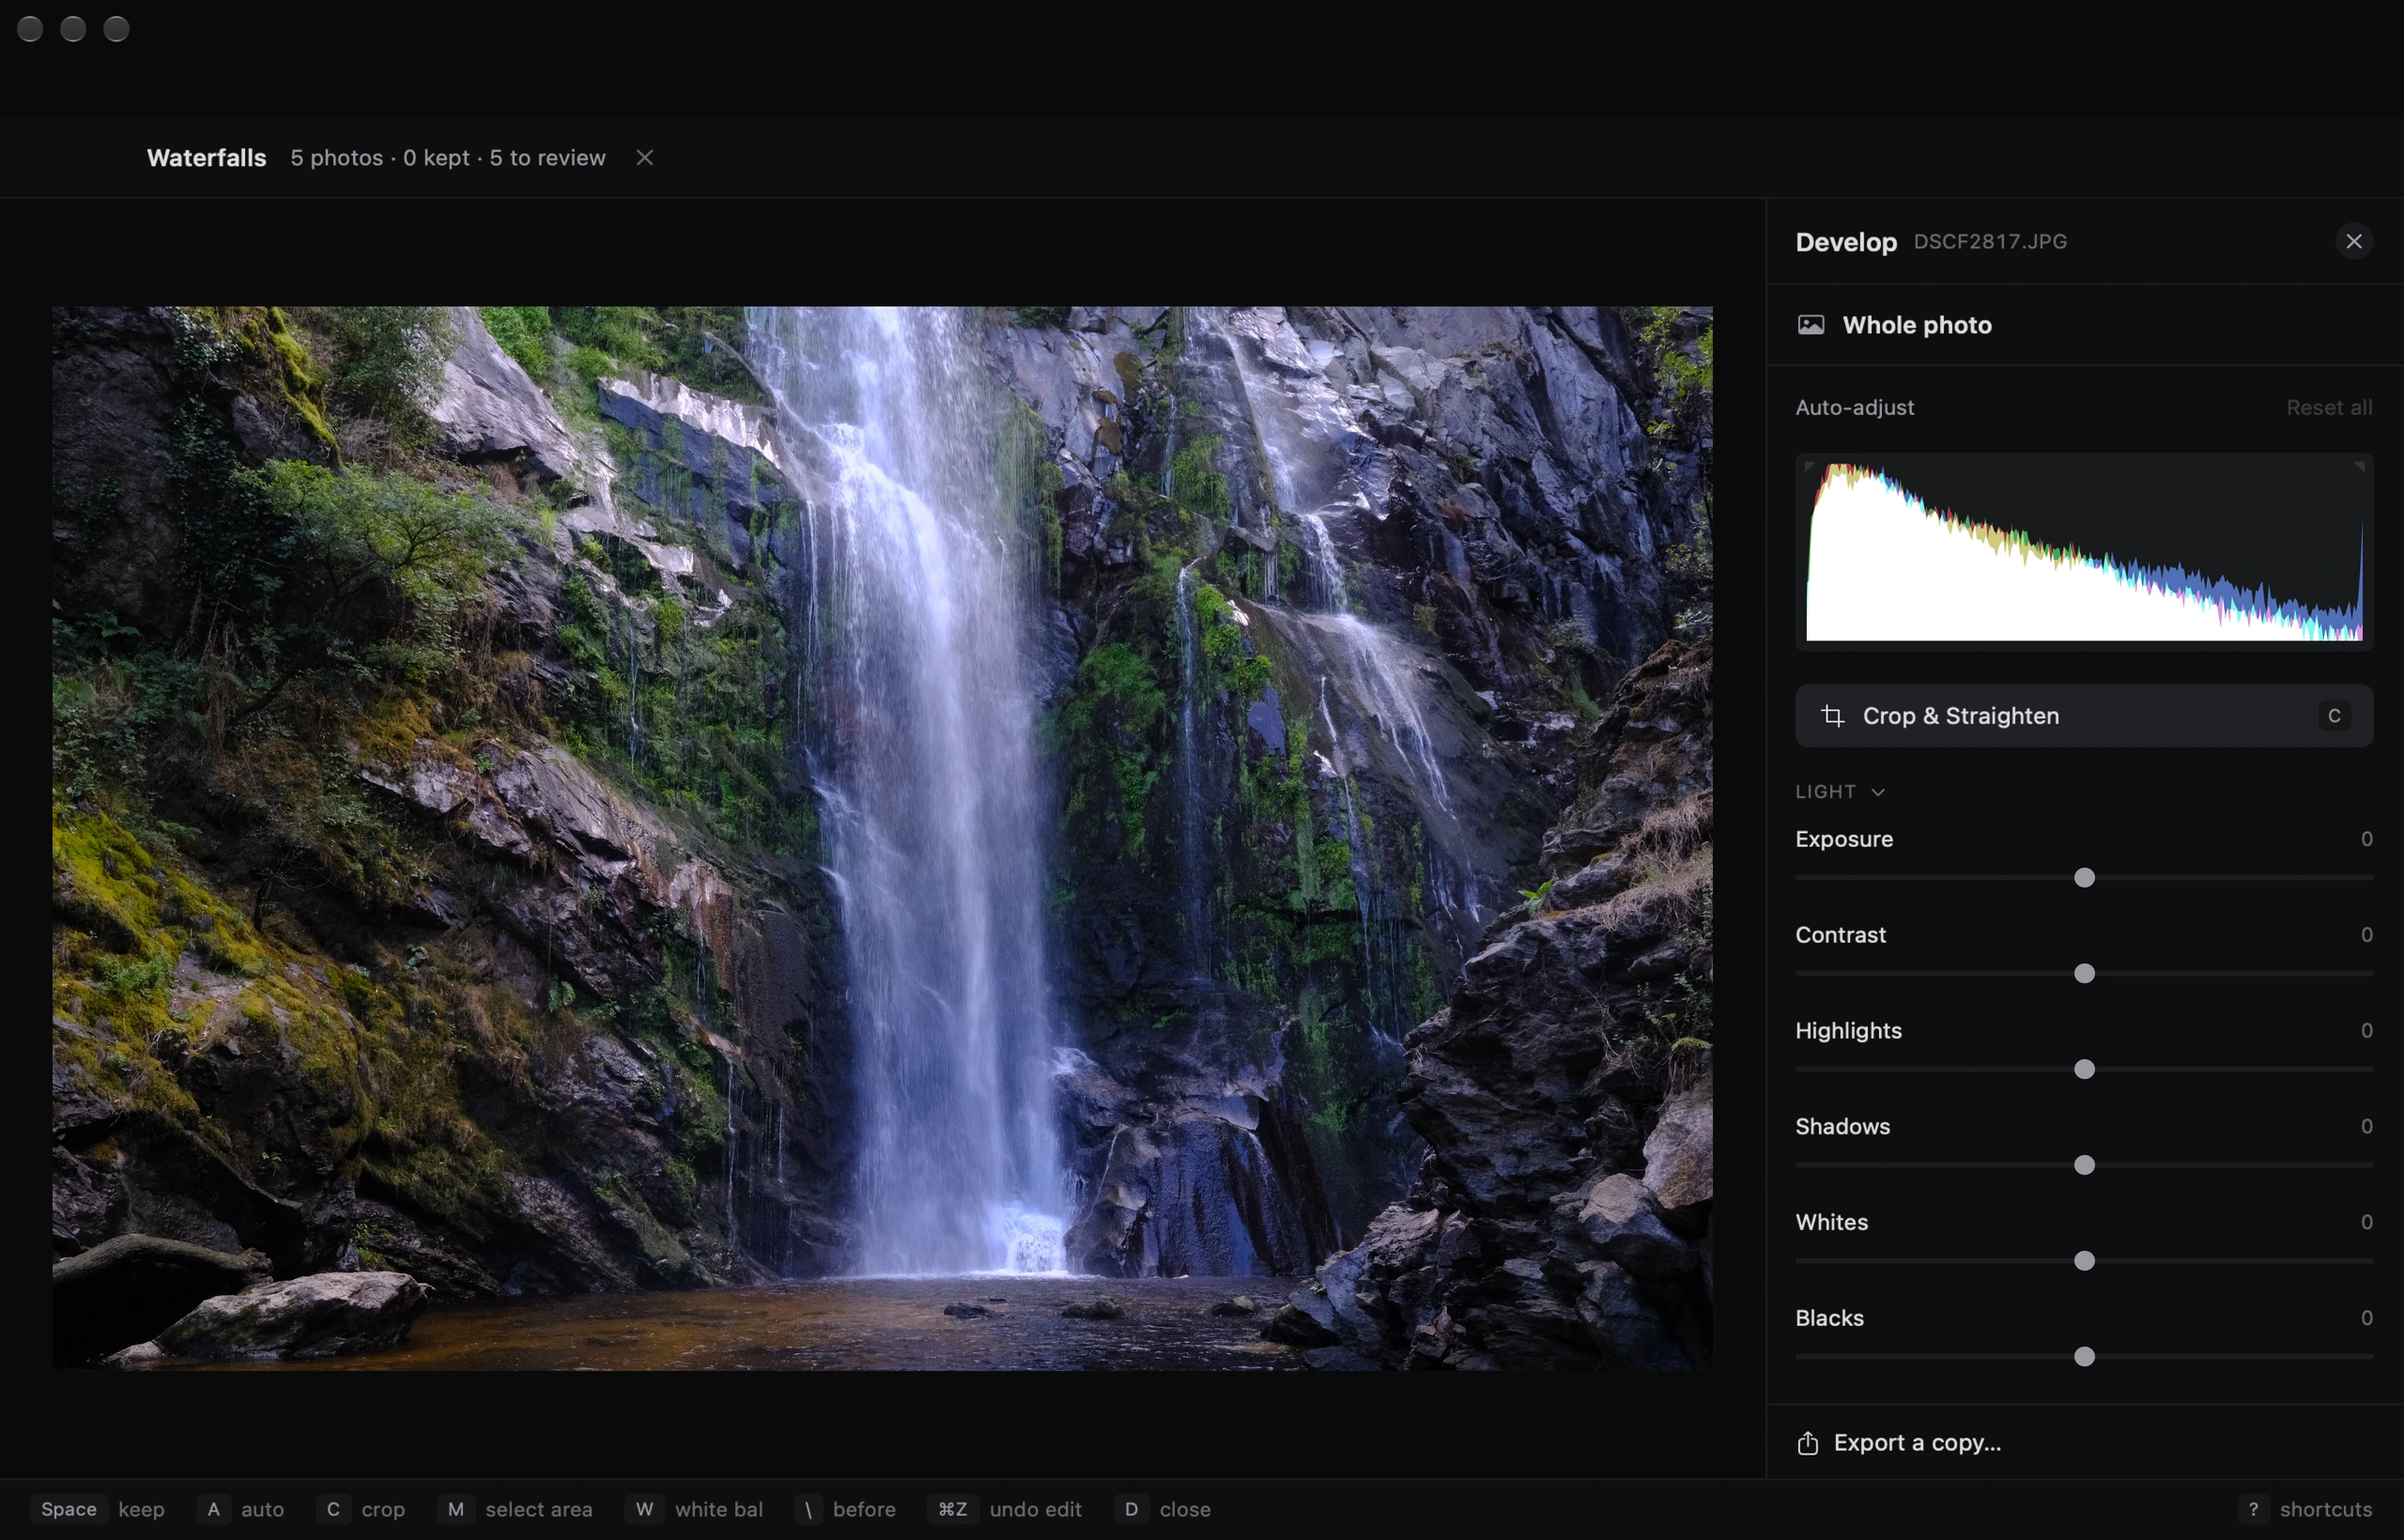Image resolution: width=2404 pixels, height=1540 pixels.
Task: Click Export a copy...
Action: (1917, 1443)
